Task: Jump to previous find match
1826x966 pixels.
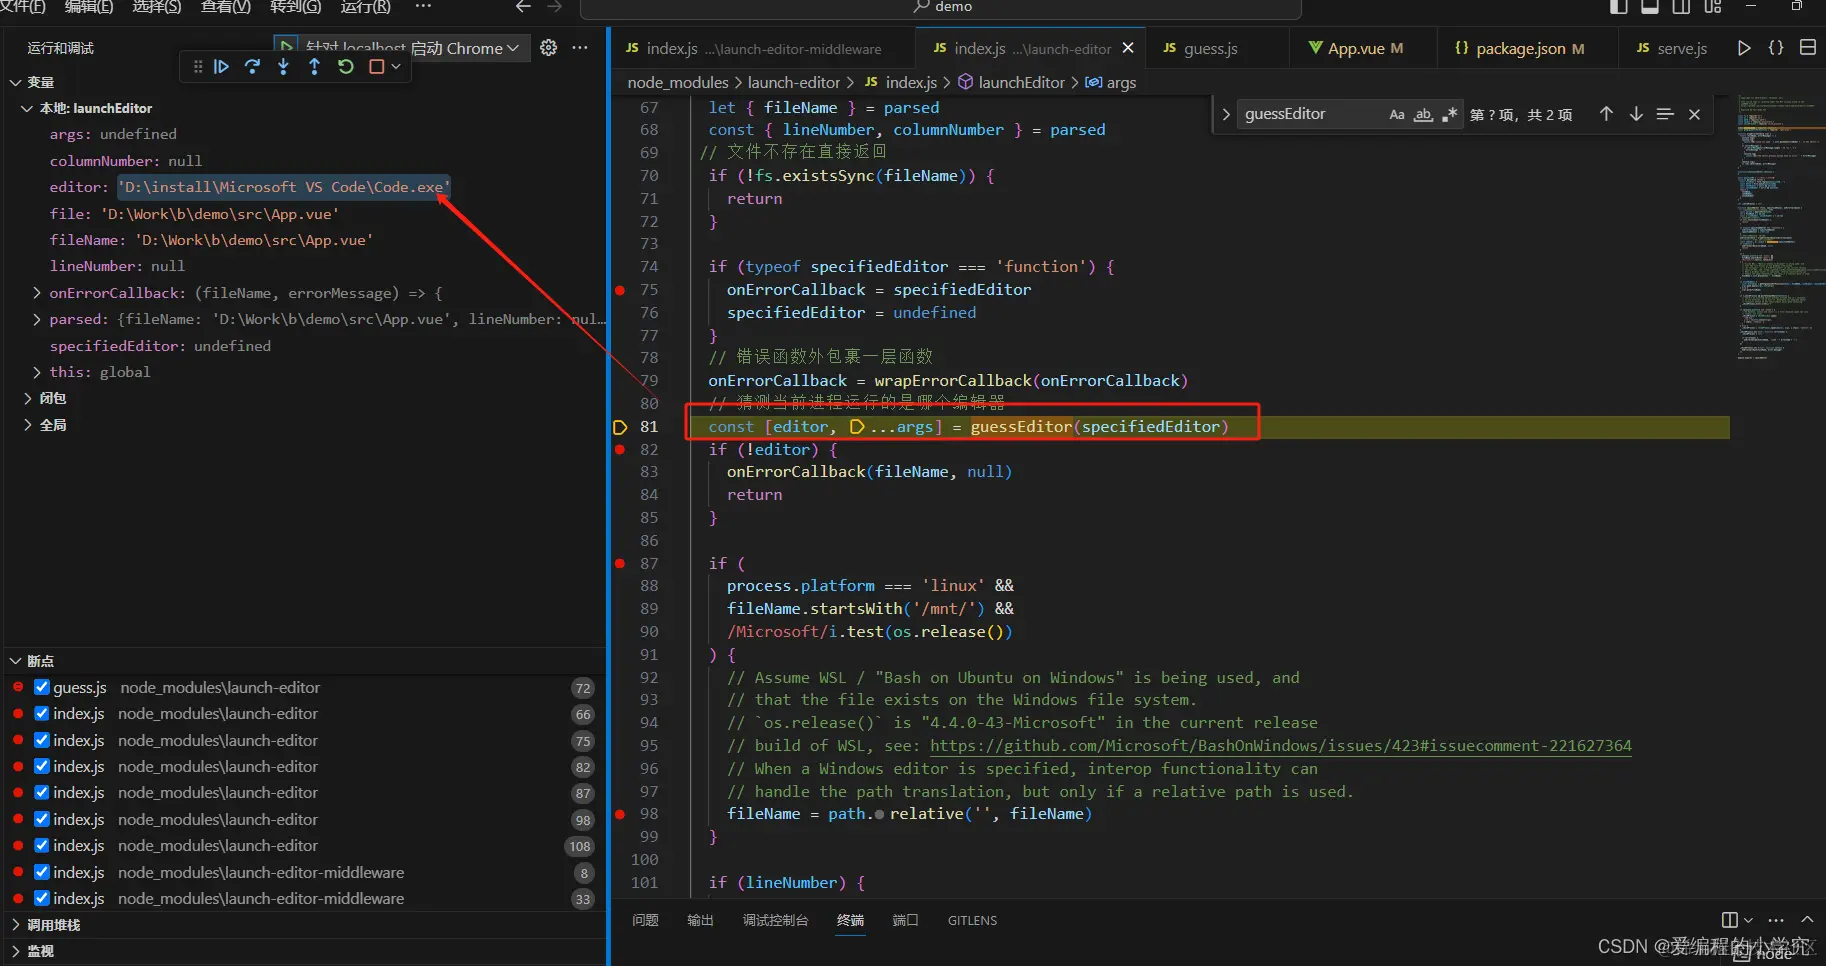Action: [1606, 114]
